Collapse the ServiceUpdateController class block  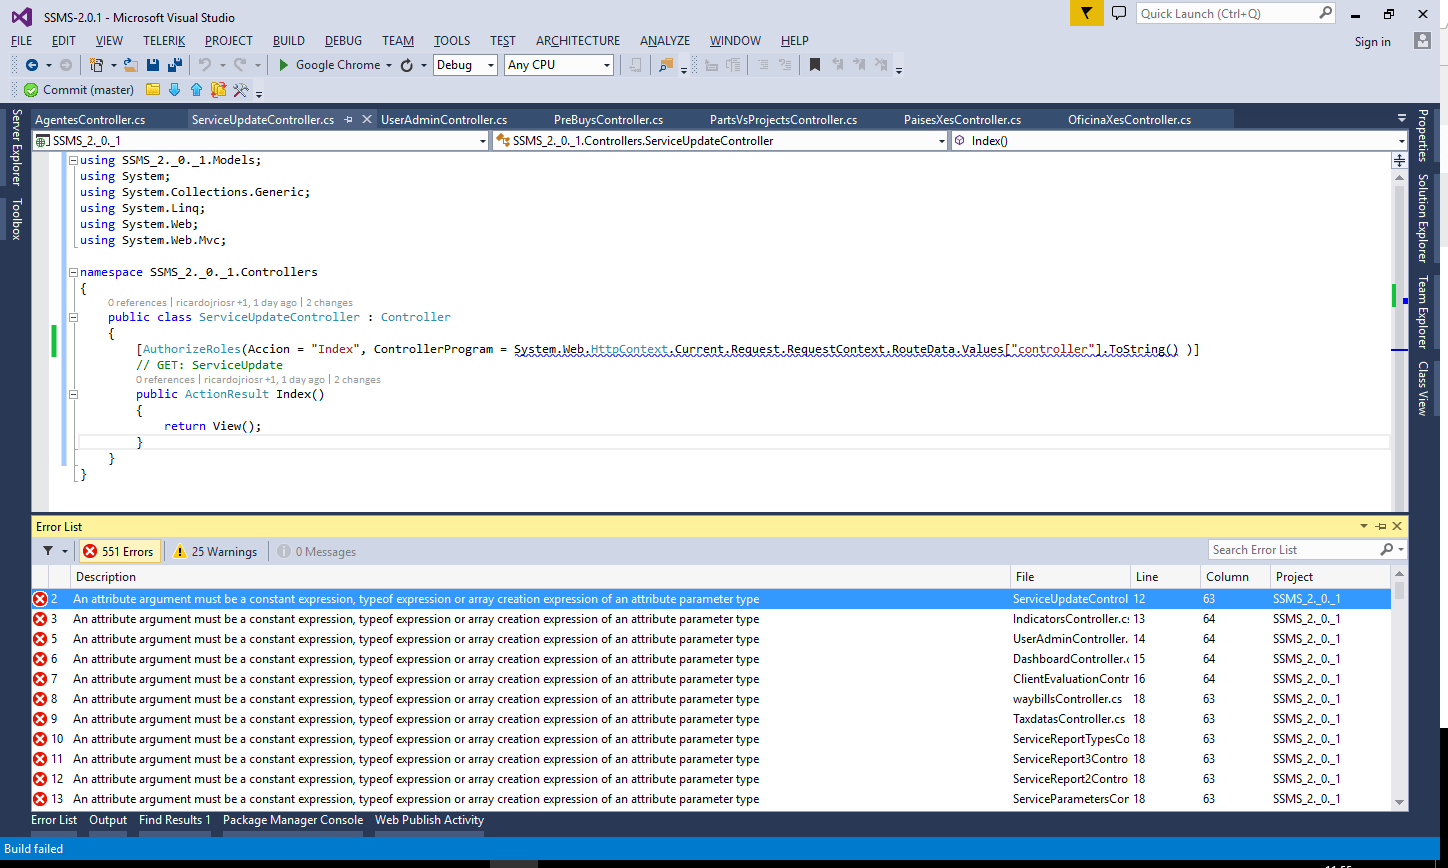(73, 317)
